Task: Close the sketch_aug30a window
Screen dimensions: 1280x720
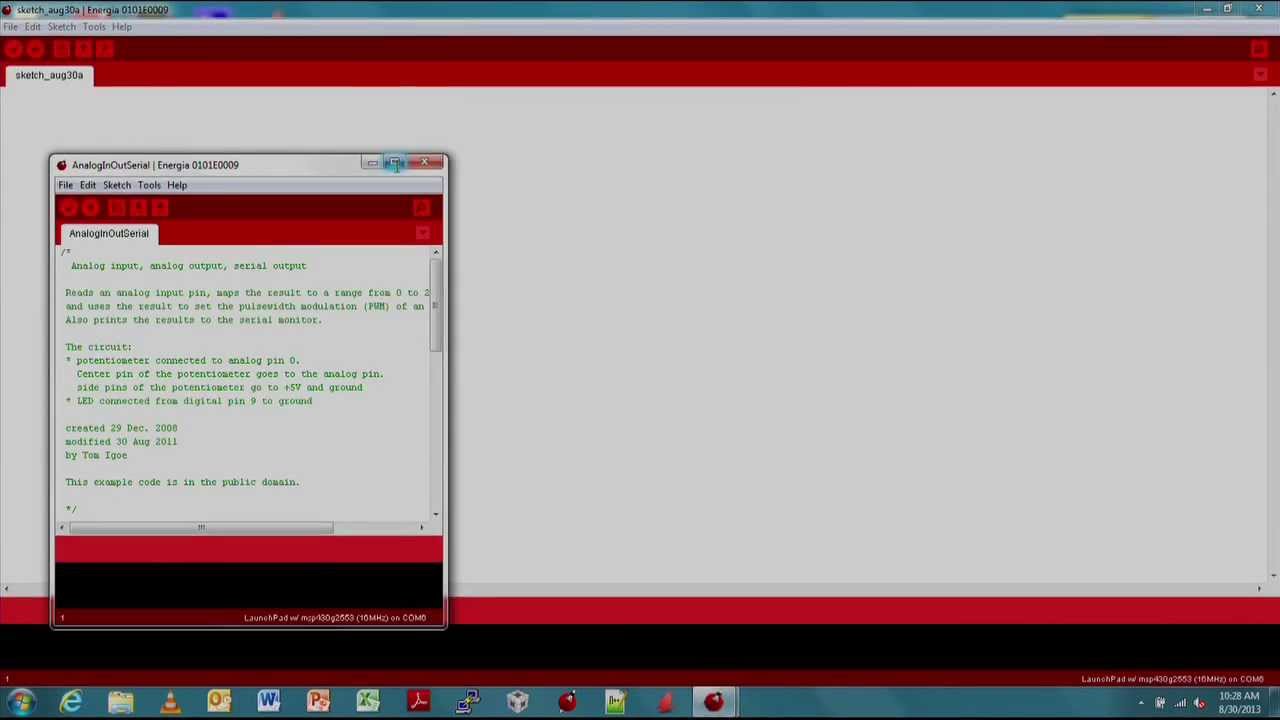Action: [x=1258, y=9]
